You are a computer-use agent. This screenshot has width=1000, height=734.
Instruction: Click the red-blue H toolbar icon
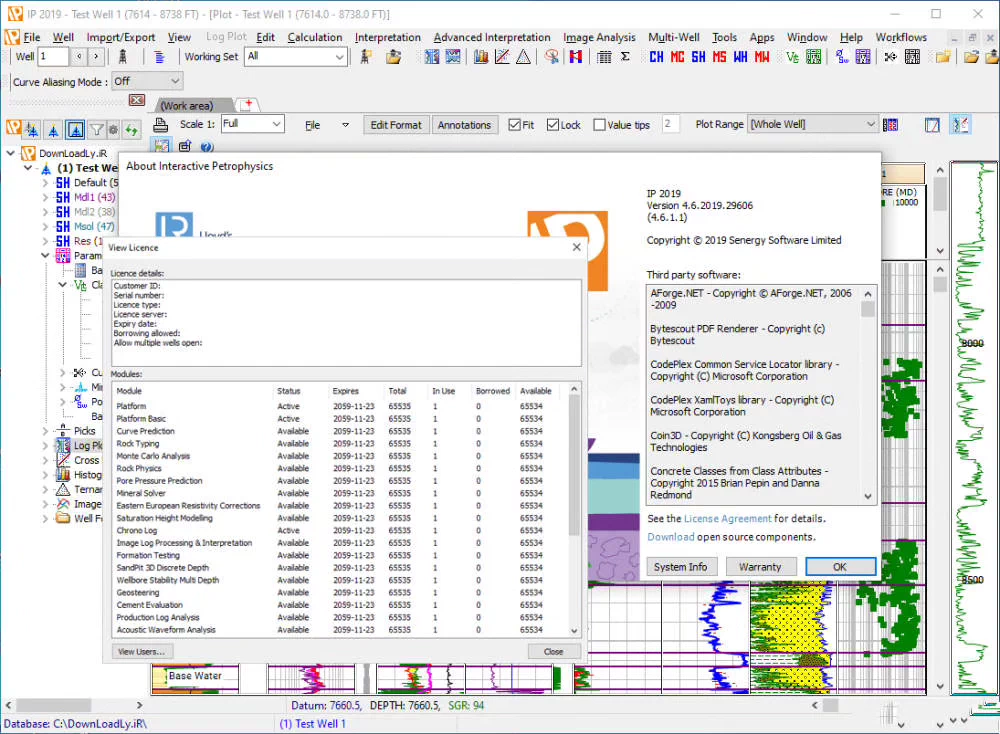[x=576, y=57]
